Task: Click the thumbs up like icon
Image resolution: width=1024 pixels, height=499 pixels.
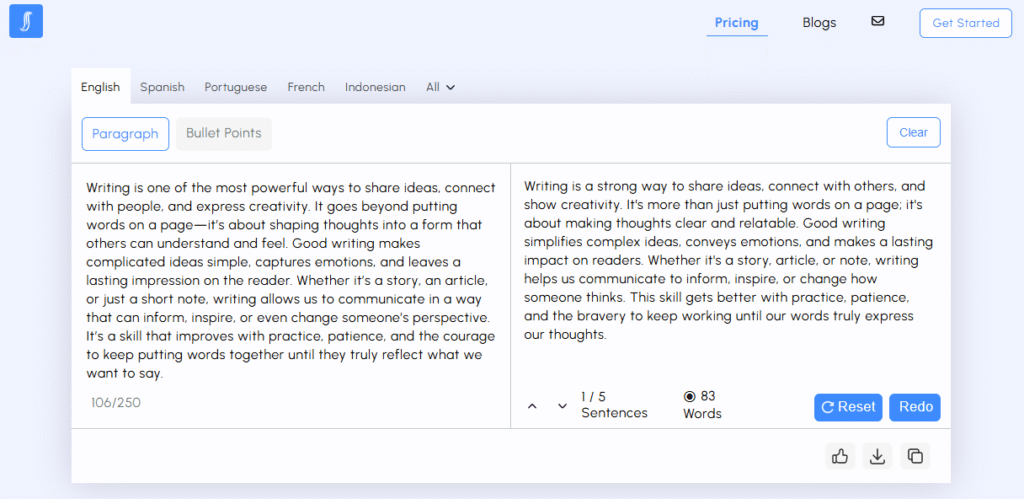Action: click(x=840, y=457)
